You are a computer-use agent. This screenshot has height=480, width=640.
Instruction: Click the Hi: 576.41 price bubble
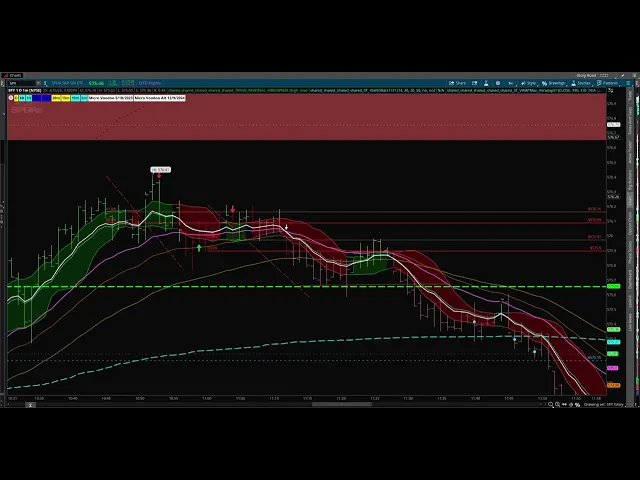click(x=160, y=169)
